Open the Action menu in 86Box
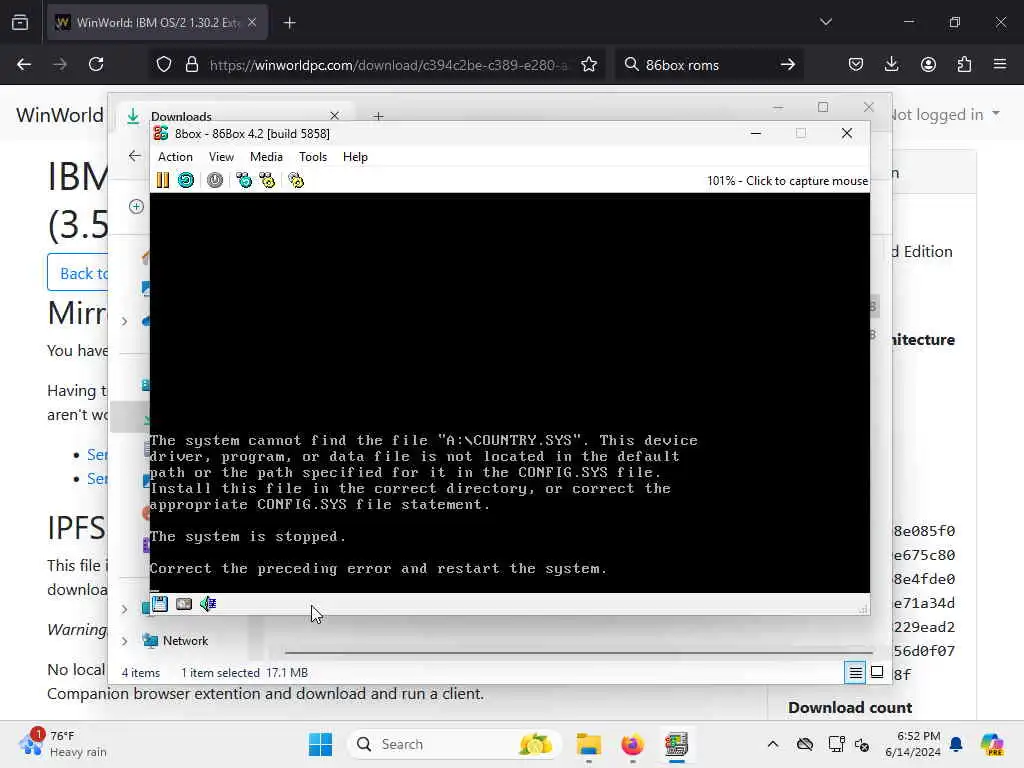 click(x=175, y=157)
